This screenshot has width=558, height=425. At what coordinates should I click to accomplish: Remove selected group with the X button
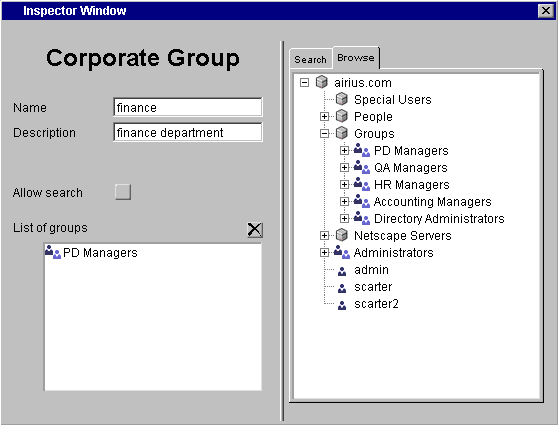(x=255, y=230)
